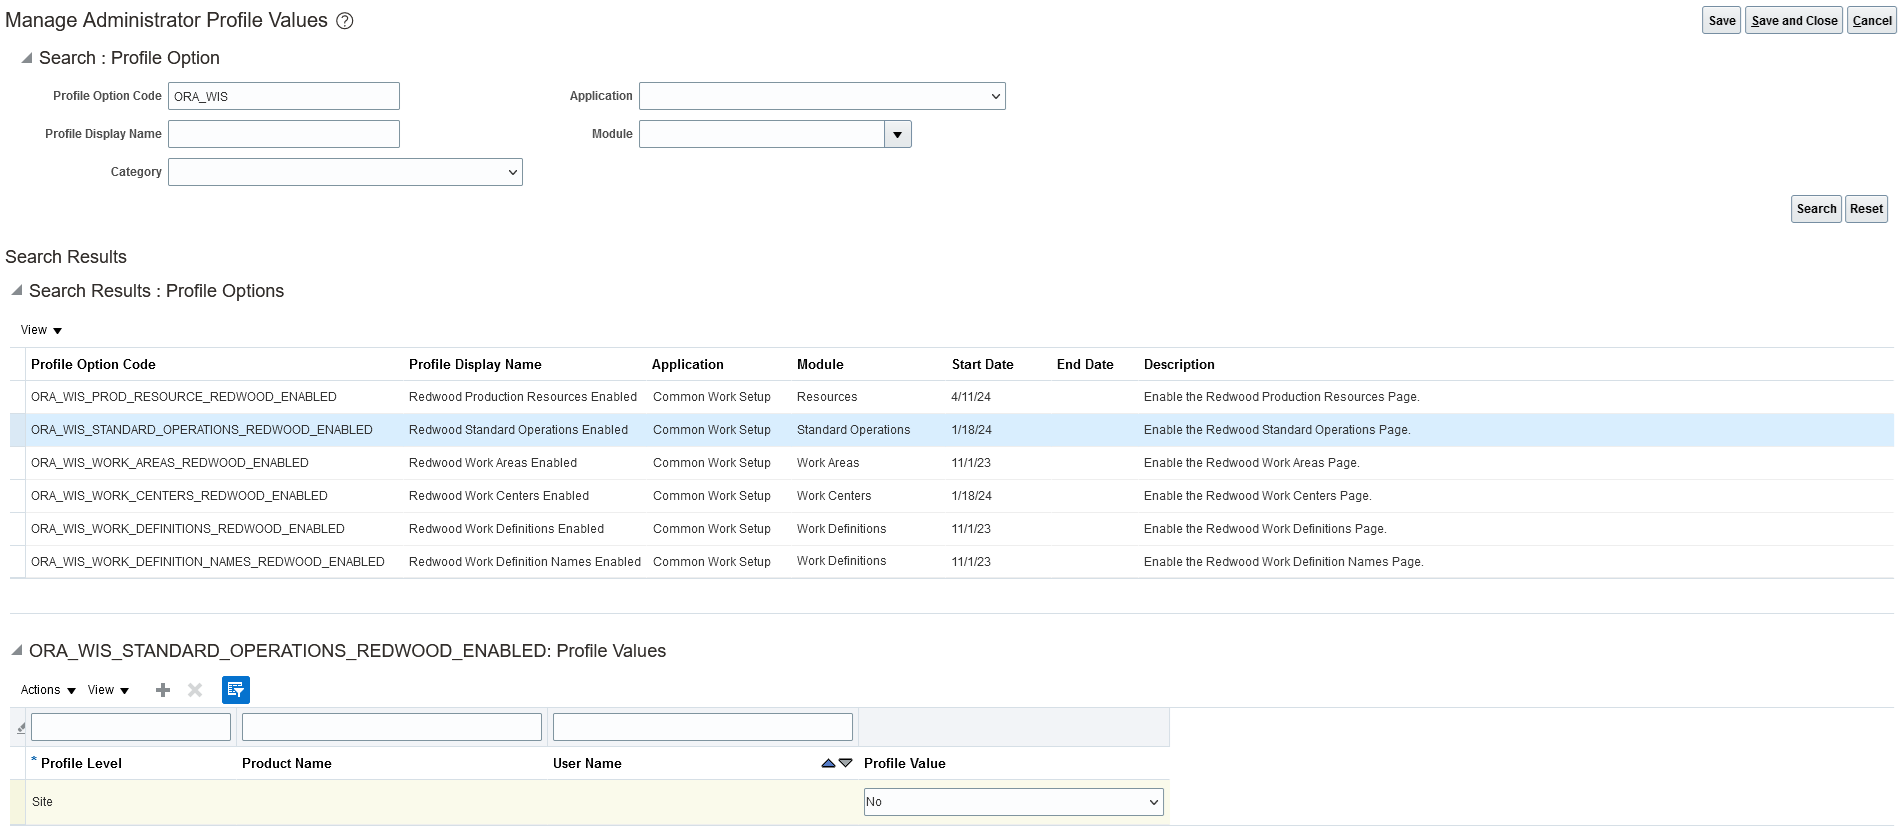Sort User Name column descending arrow
The height and width of the screenshot is (830, 1902).
[x=845, y=763]
